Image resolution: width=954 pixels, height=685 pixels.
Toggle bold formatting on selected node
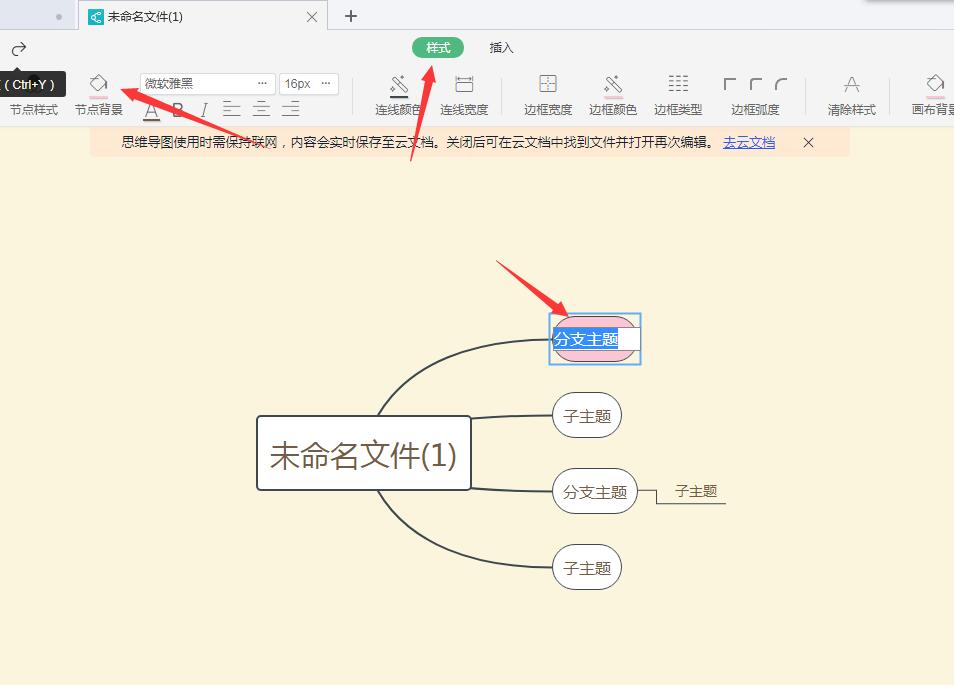click(177, 110)
